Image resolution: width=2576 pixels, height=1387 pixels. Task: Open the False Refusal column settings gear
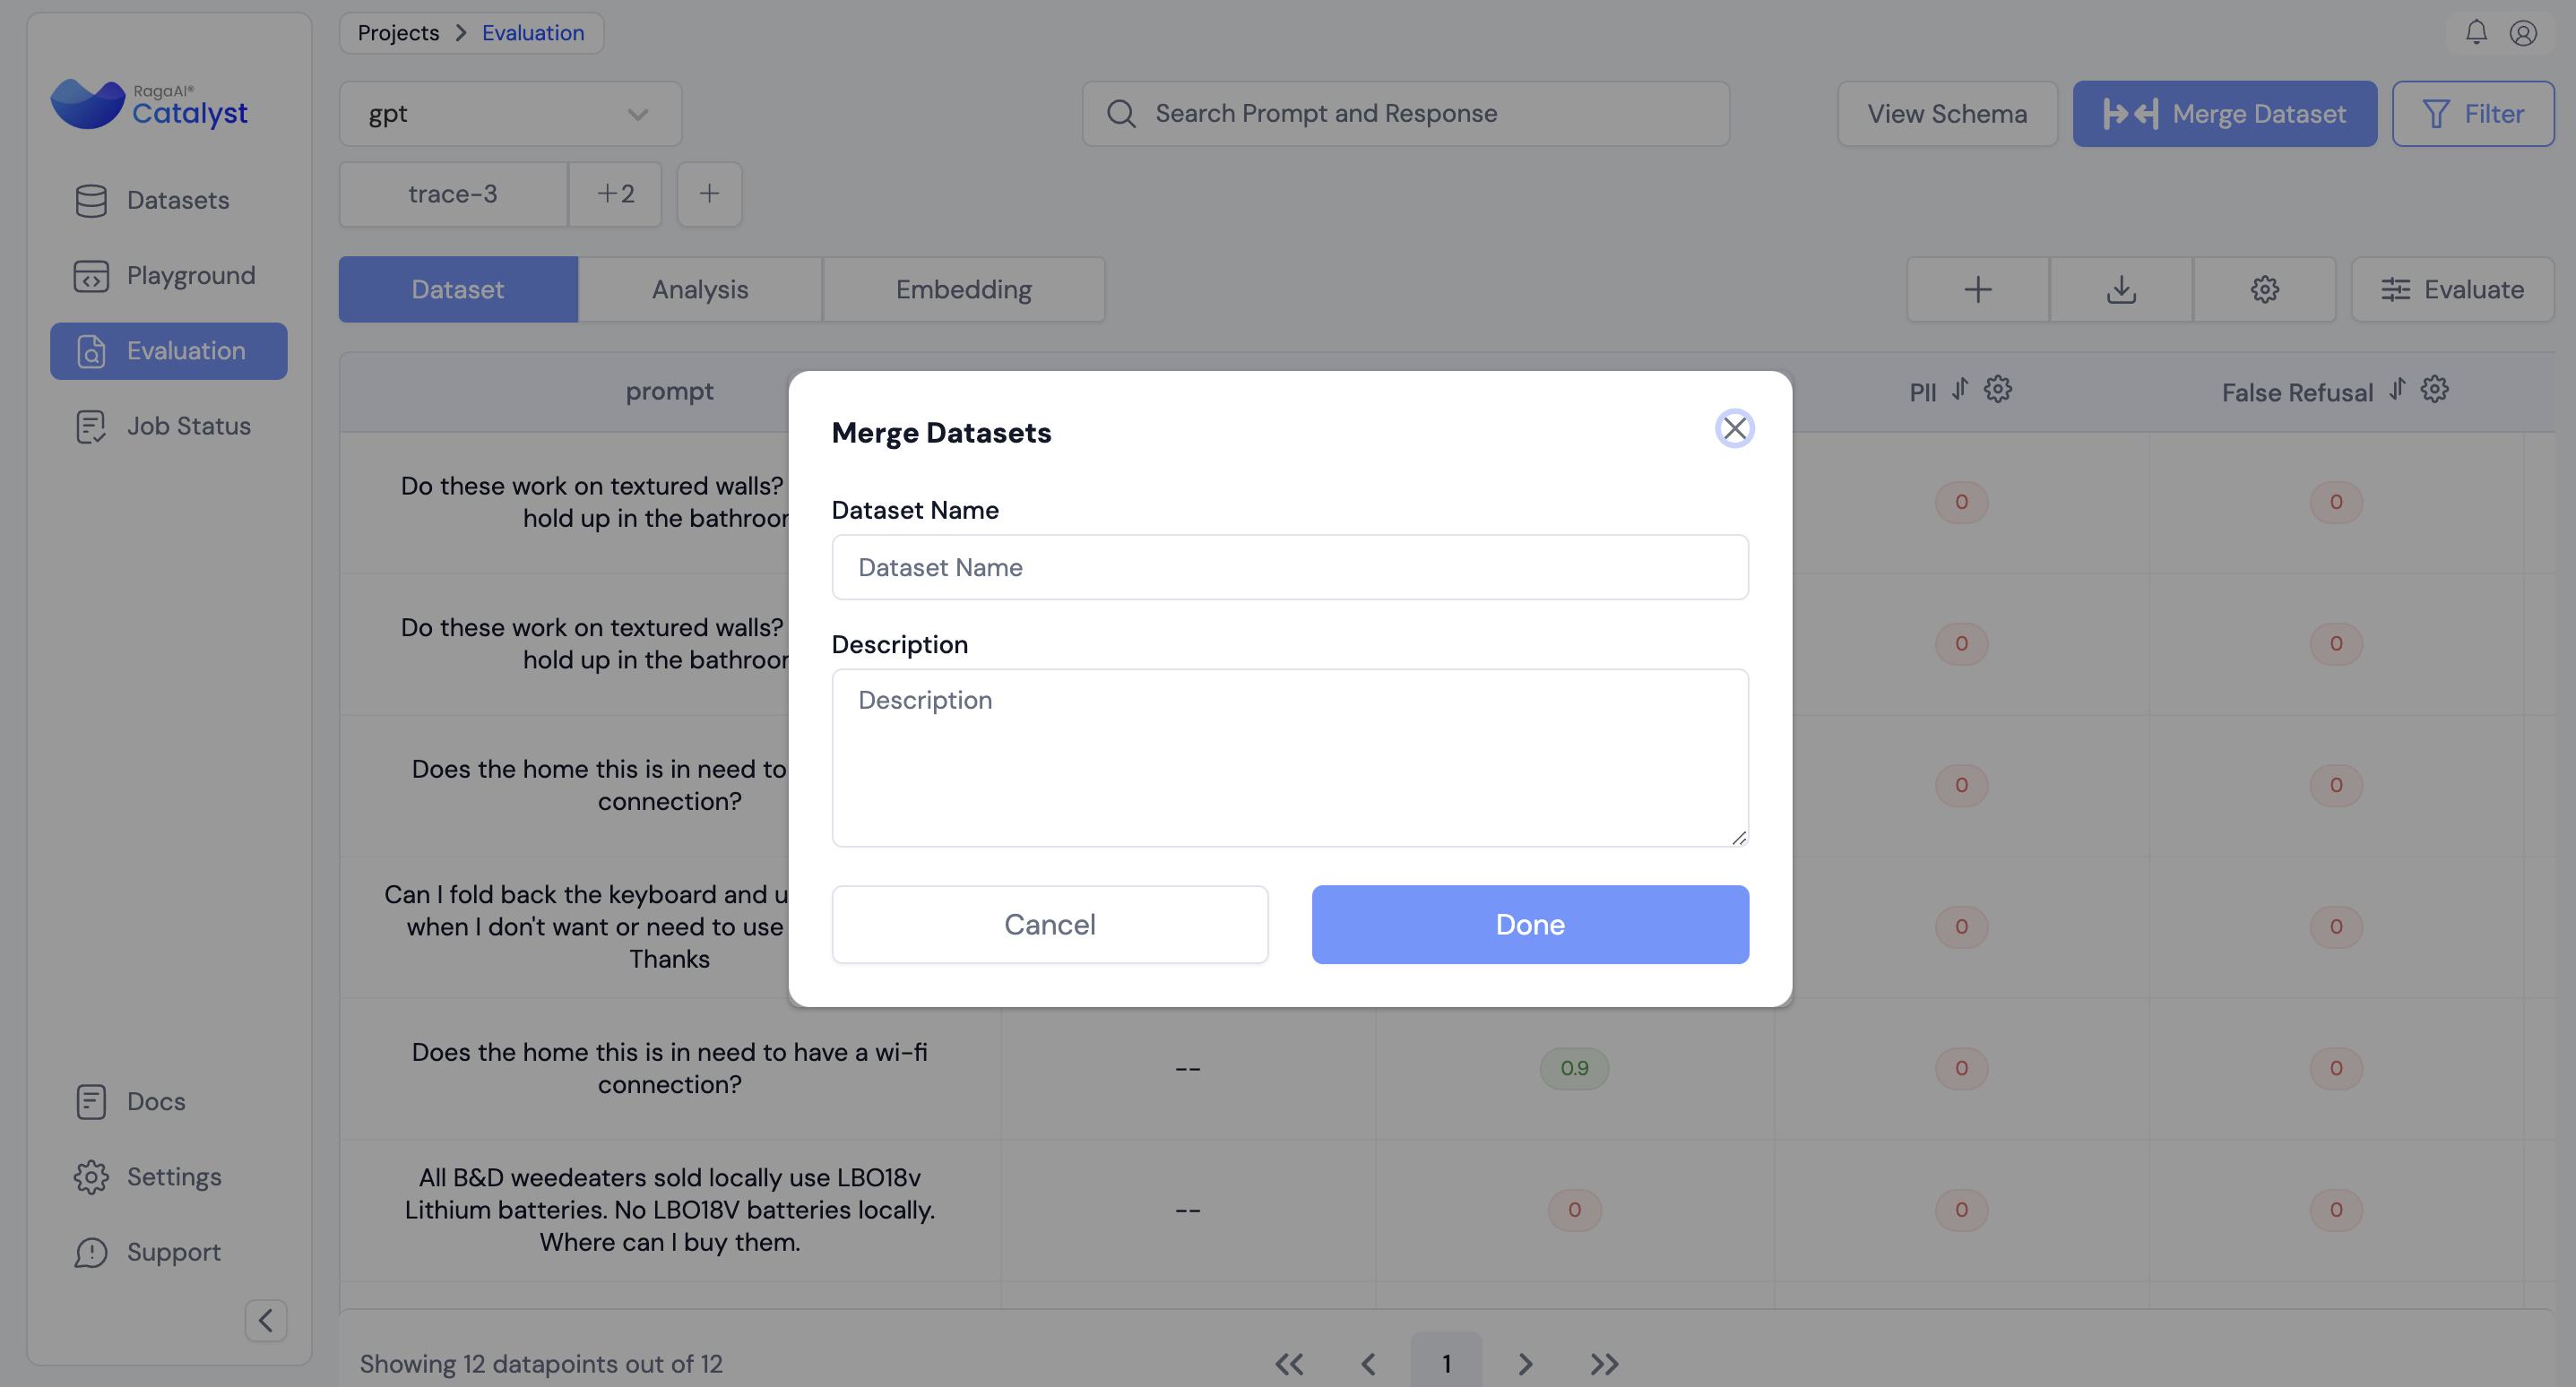tap(2434, 389)
